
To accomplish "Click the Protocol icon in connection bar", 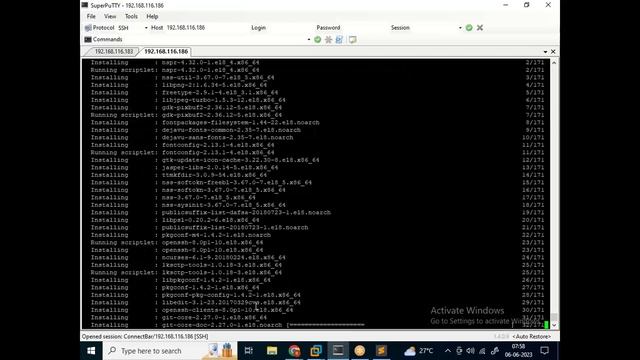I will pos(88,28).
